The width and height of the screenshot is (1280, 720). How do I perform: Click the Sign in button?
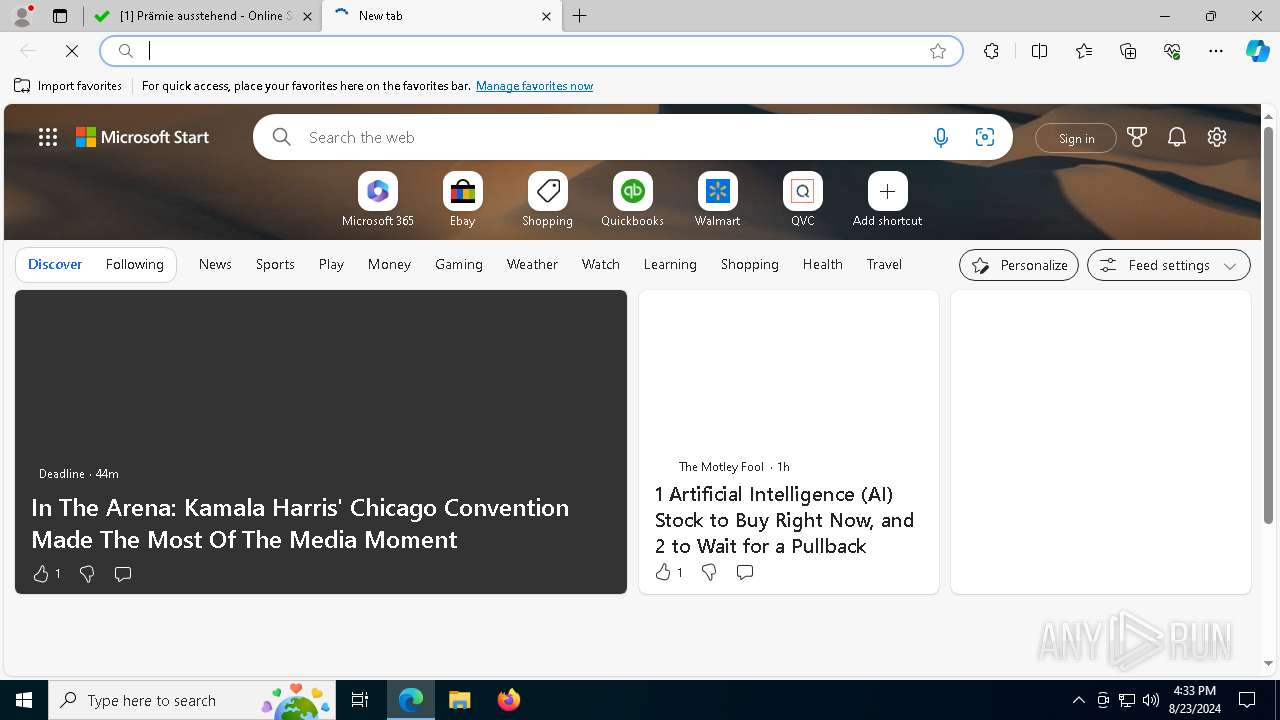point(1076,138)
